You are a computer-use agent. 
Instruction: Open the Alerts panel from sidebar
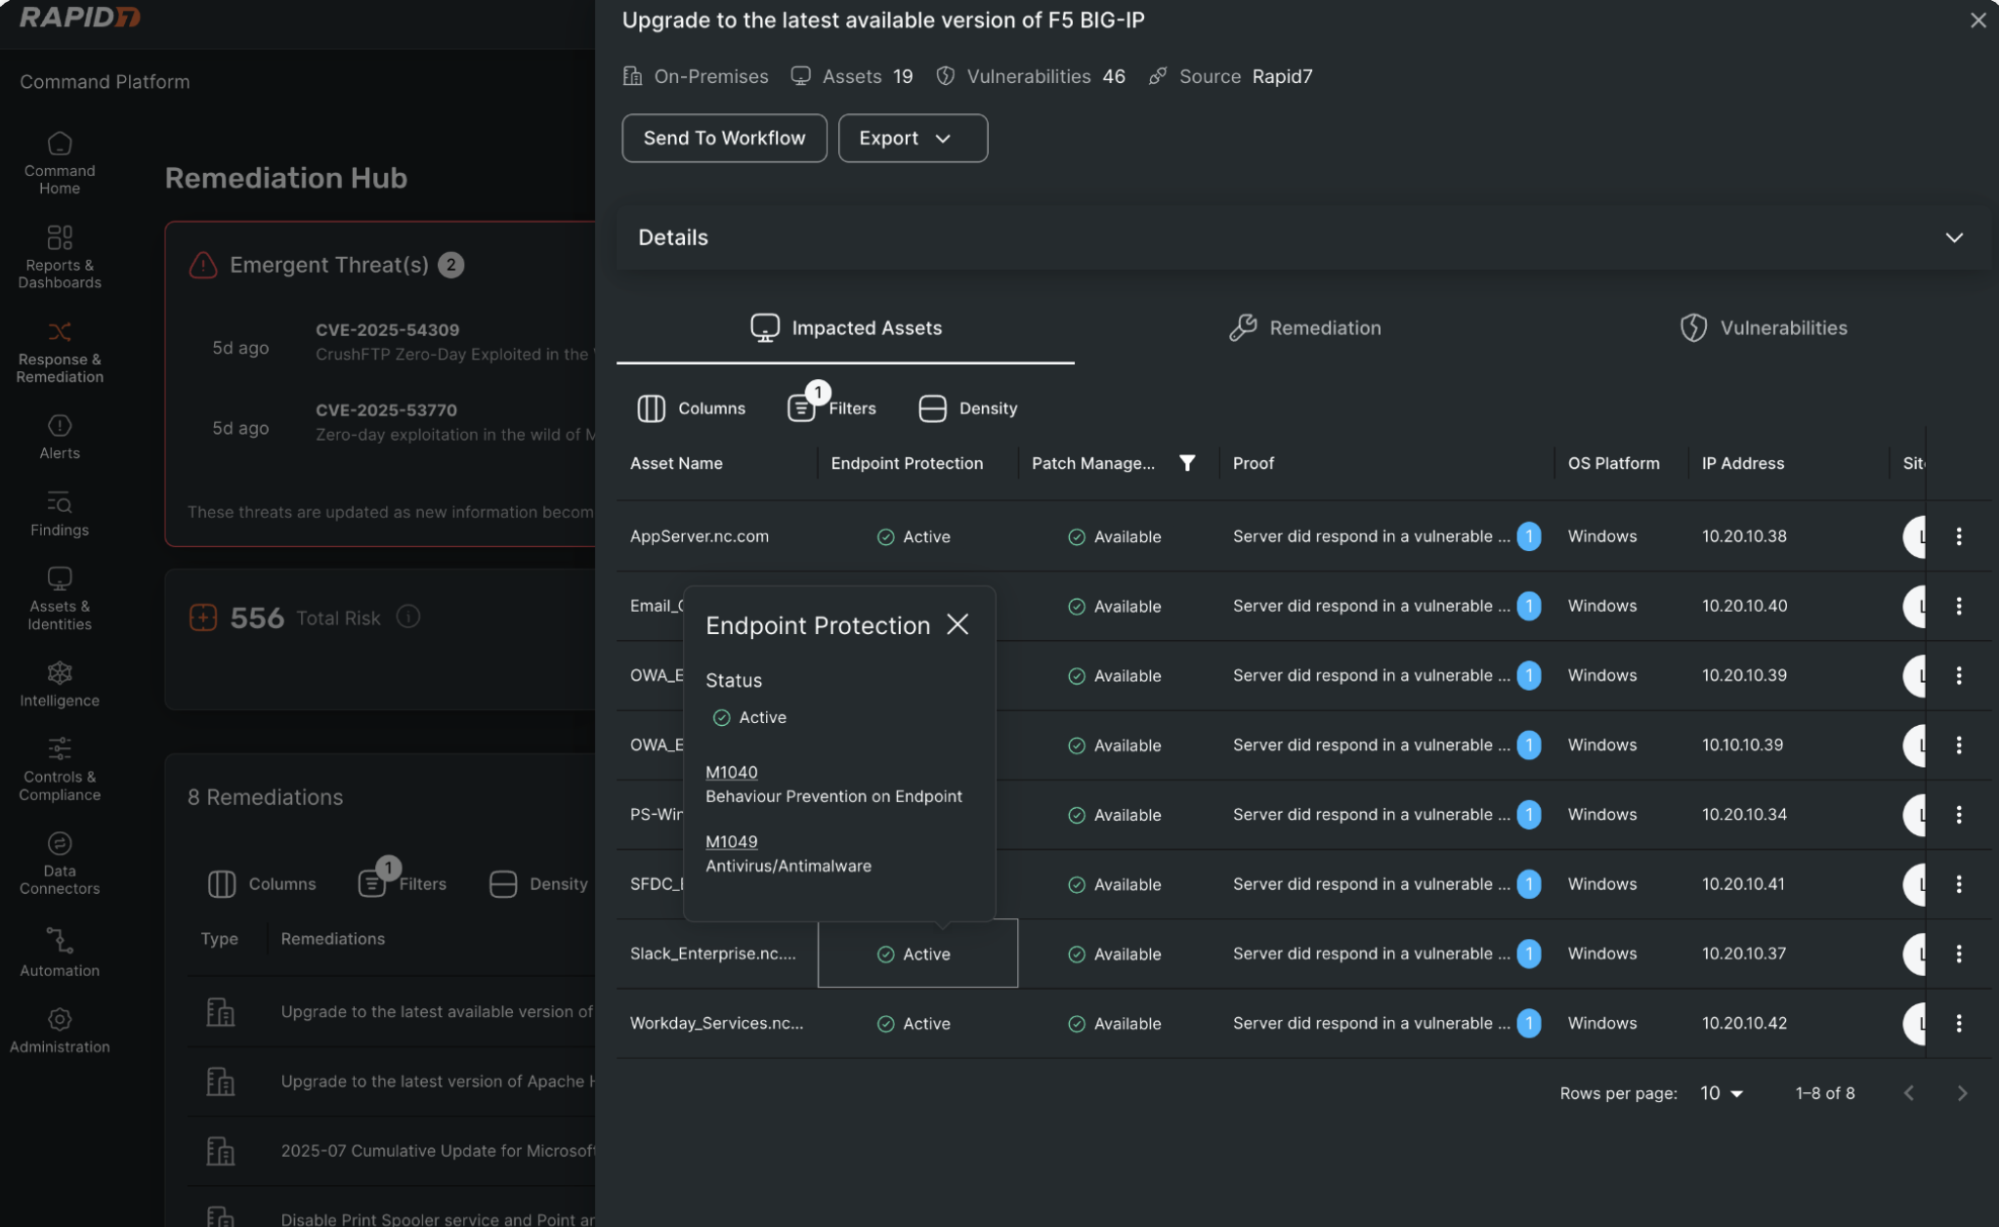pos(59,436)
